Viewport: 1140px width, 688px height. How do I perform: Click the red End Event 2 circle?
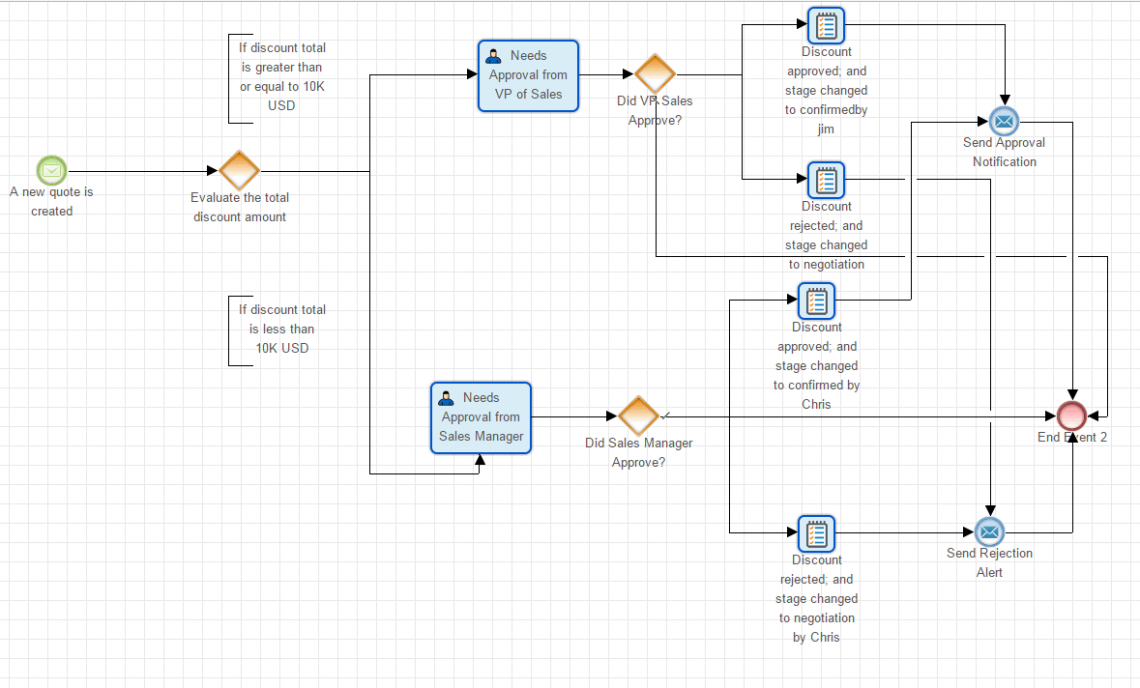pyautogui.click(x=1071, y=416)
